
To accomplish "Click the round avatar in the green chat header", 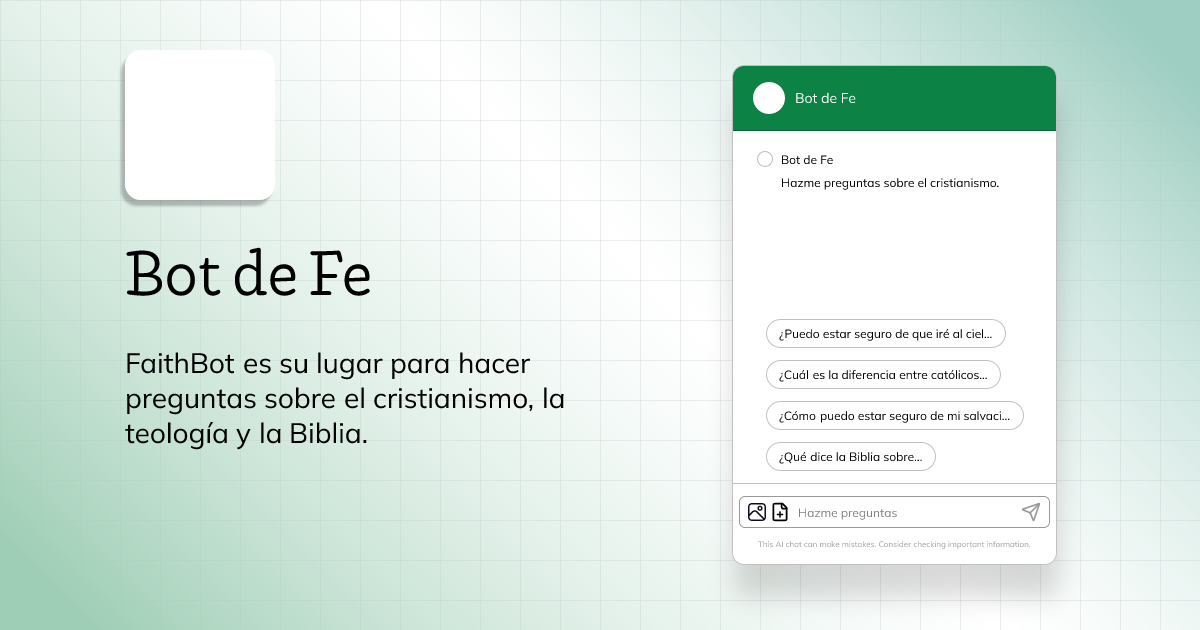I will click(x=769, y=98).
